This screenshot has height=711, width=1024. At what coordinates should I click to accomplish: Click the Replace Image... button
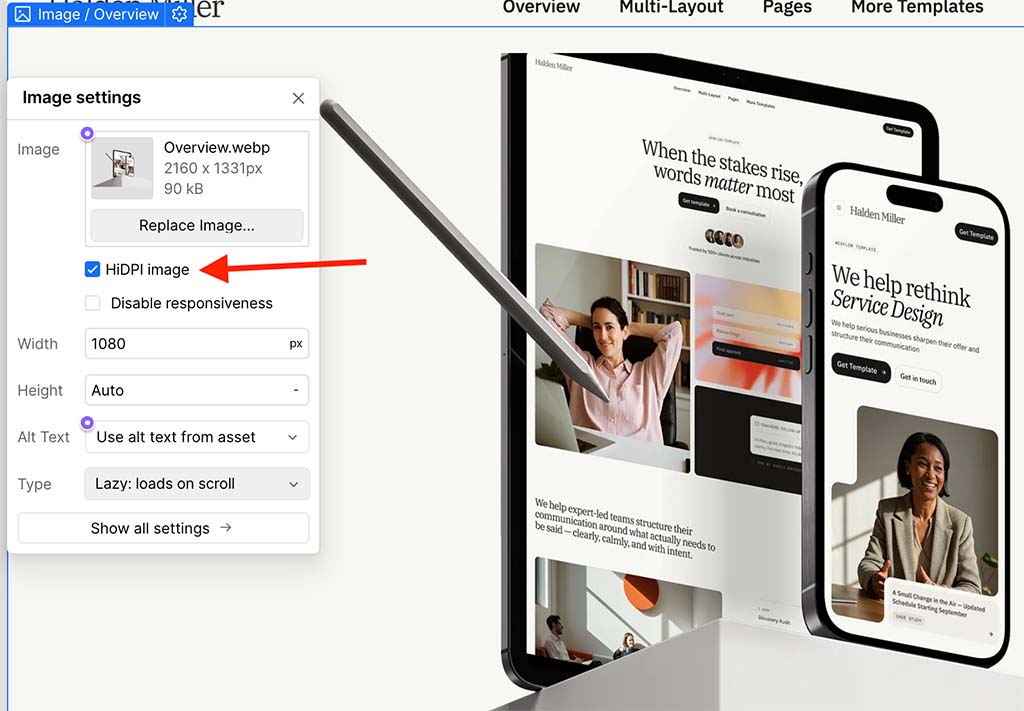coord(197,225)
